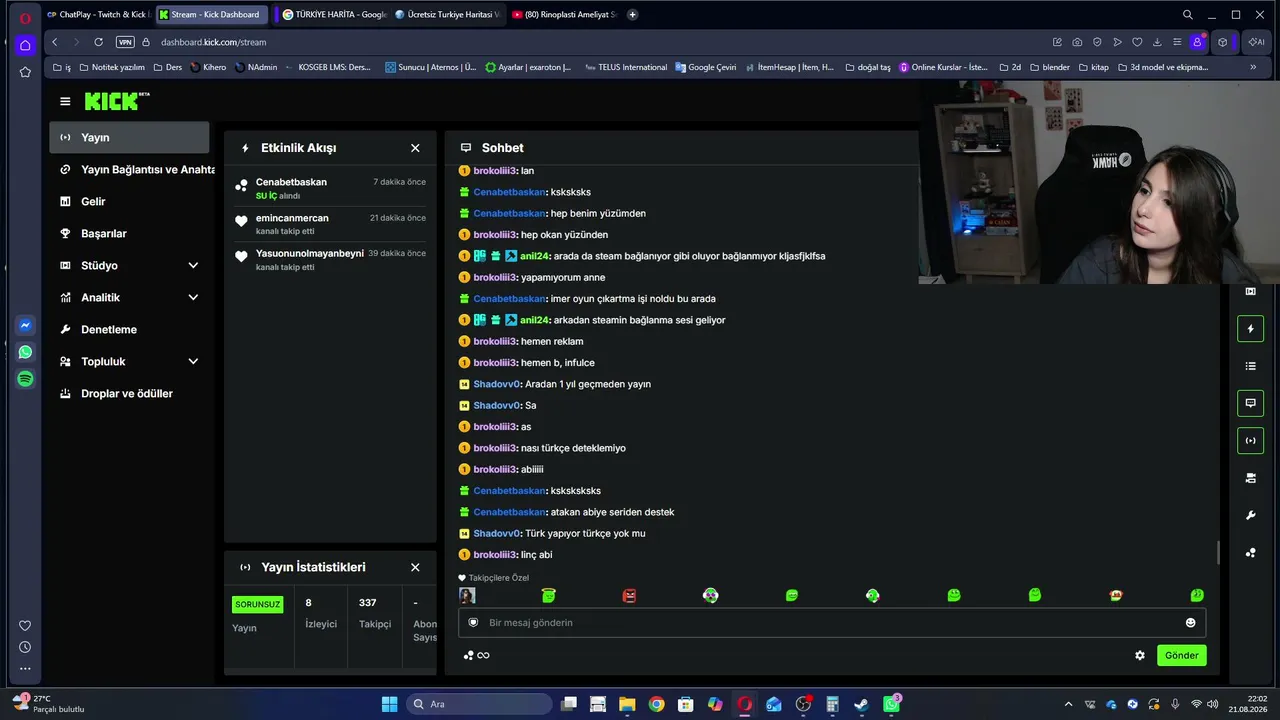Click the list icon in right rail

pyautogui.click(x=1250, y=366)
